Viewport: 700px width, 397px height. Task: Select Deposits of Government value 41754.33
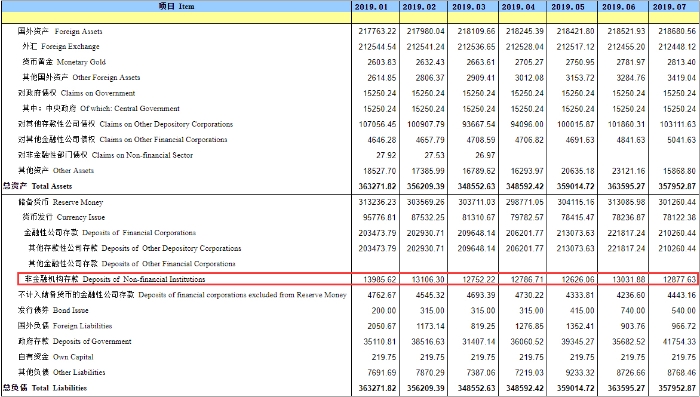click(x=679, y=342)
